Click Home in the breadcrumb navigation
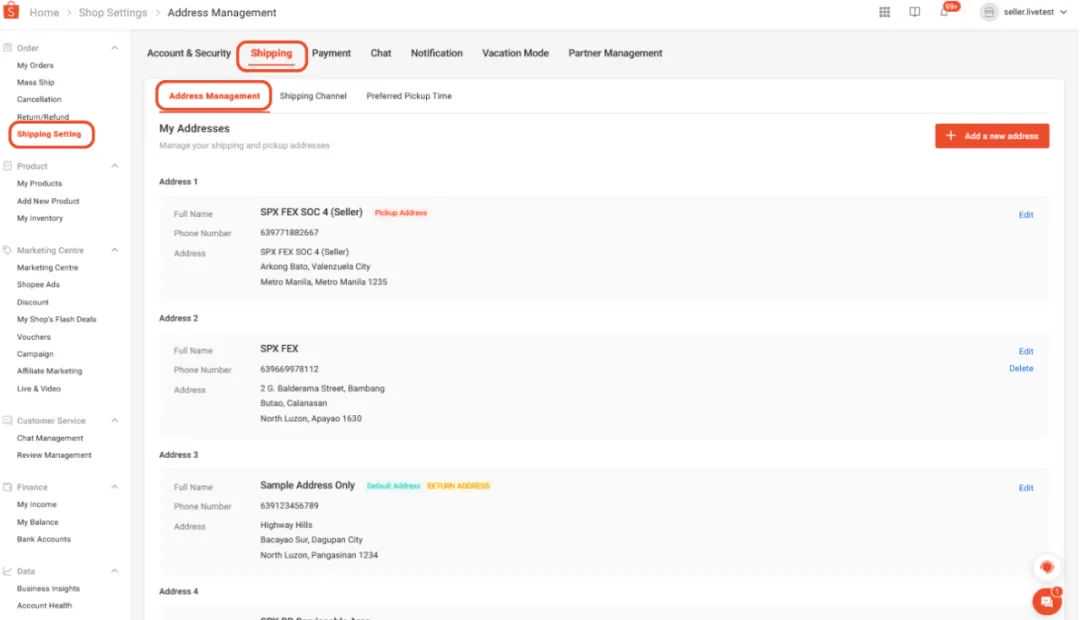 44,12
